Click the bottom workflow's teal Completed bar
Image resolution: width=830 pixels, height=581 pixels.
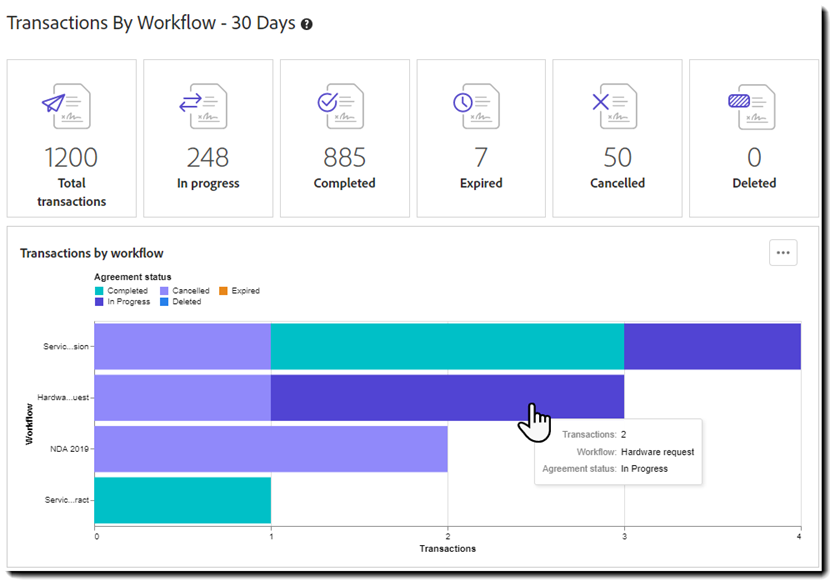(183, 500)
